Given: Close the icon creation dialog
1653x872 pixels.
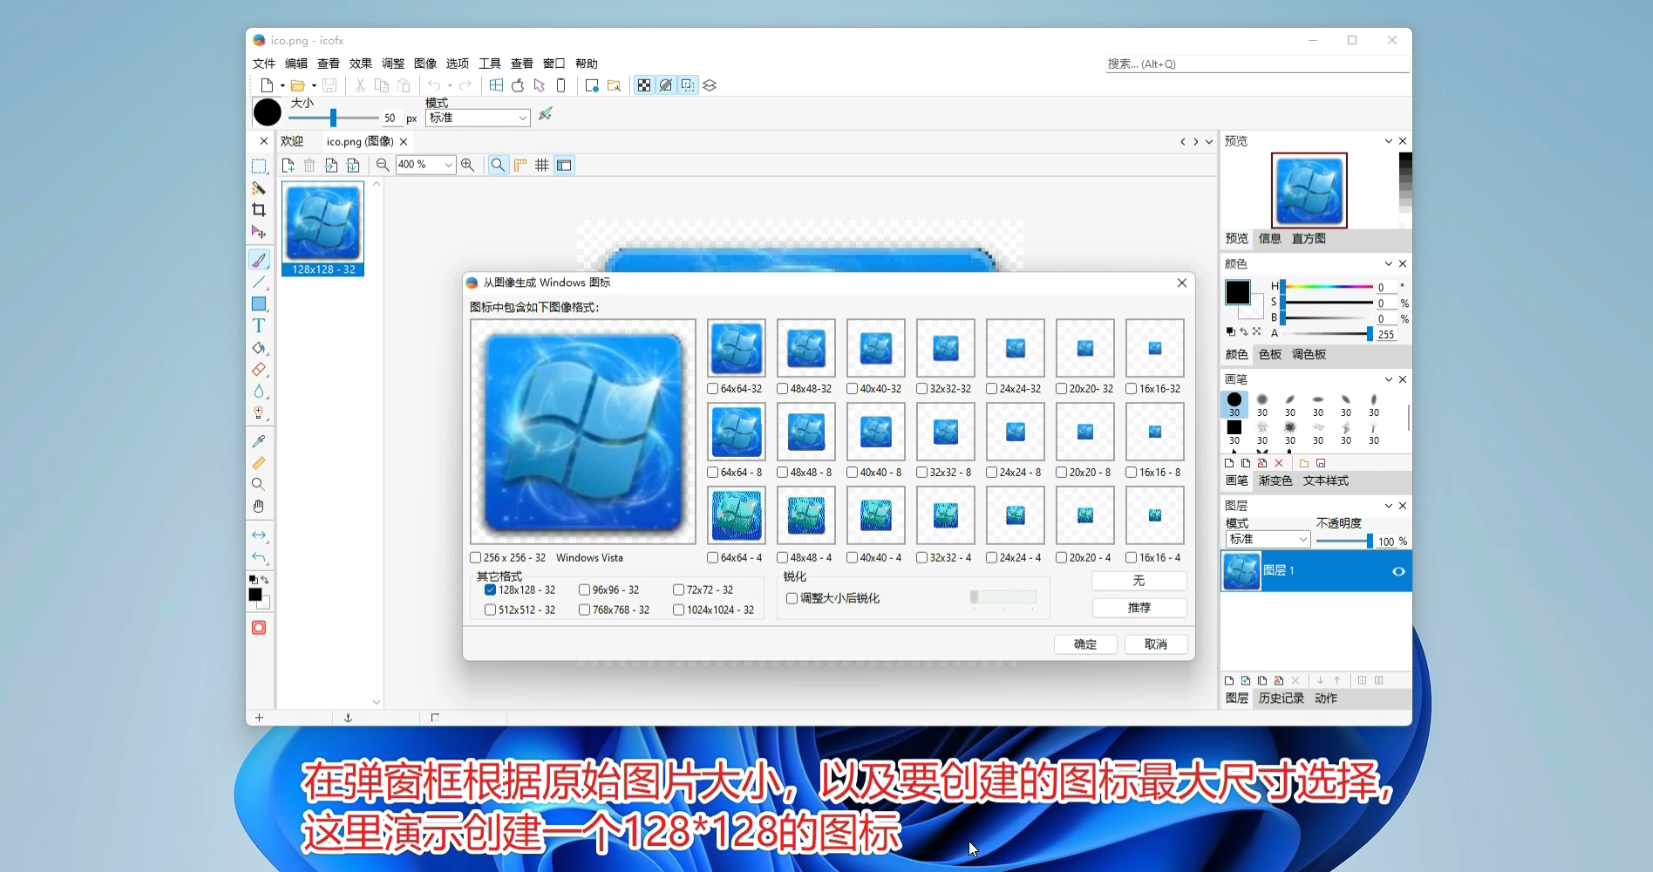Looking at the screenshot, I should pos(1182,283).
